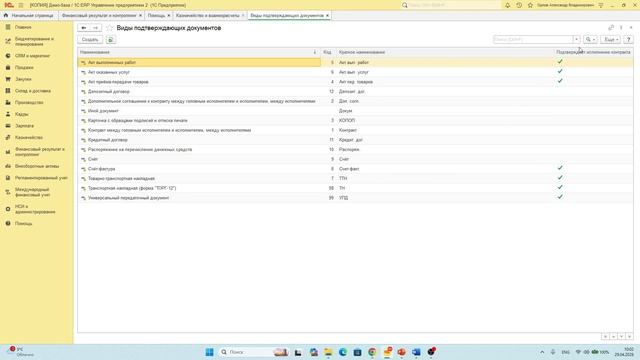Screen dimensions: 640x360
Task: Click the get-link icon near page title
Action: point(611,28)
